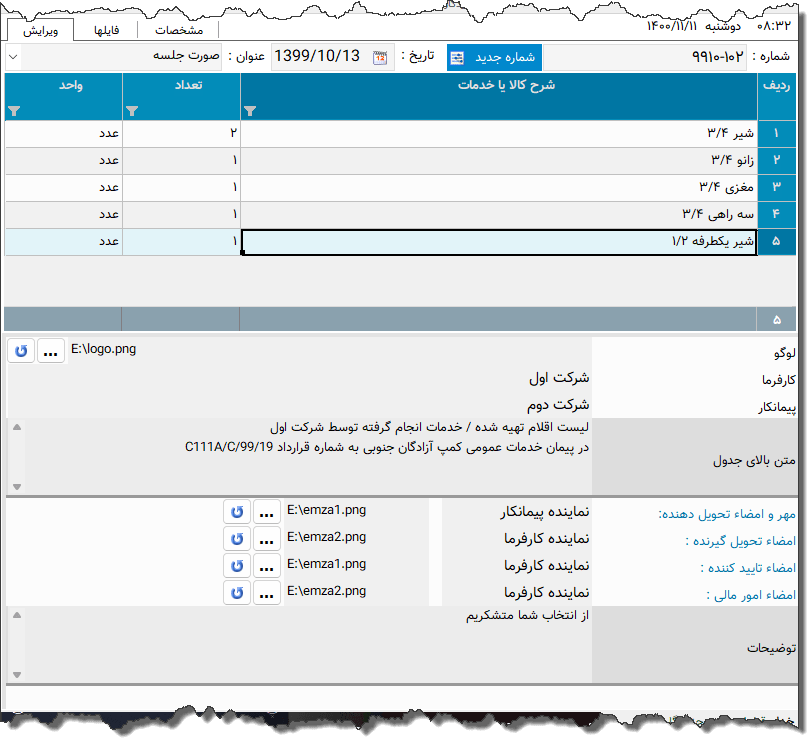Select the سه راهی ۳/۴ cell
This screenshot has width=807, height=738.
point(498,214)
